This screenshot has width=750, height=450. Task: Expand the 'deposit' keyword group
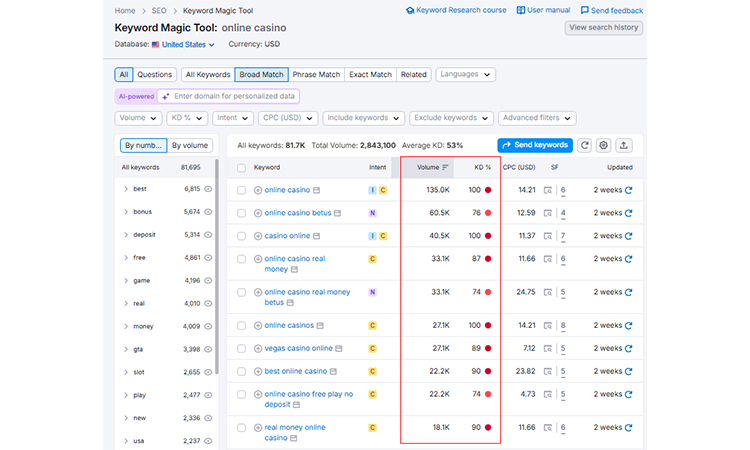[126, 235]
